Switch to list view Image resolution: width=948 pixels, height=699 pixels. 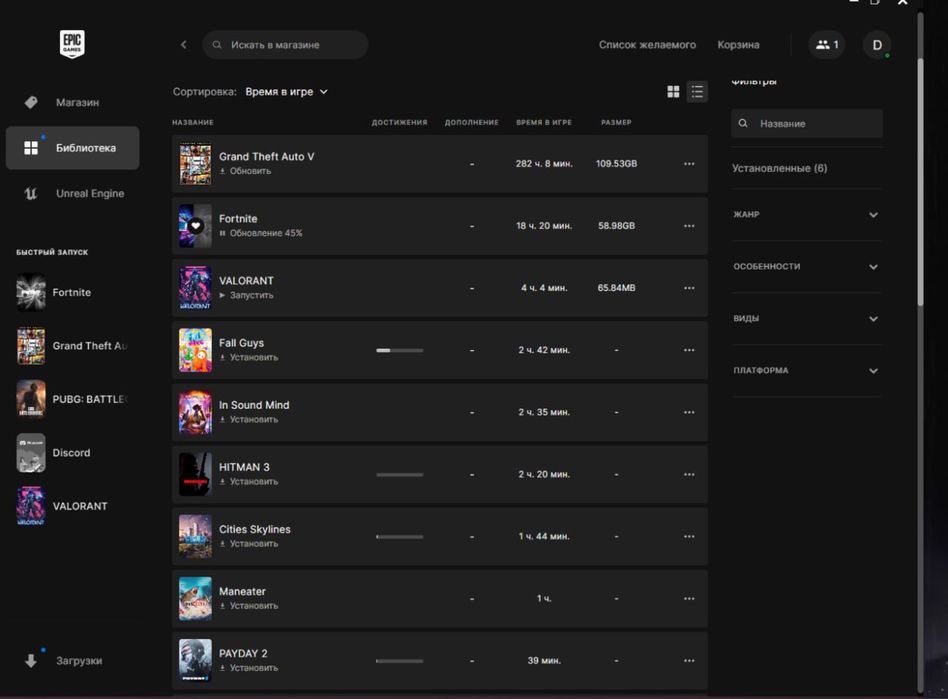click(x=697, y=92)
